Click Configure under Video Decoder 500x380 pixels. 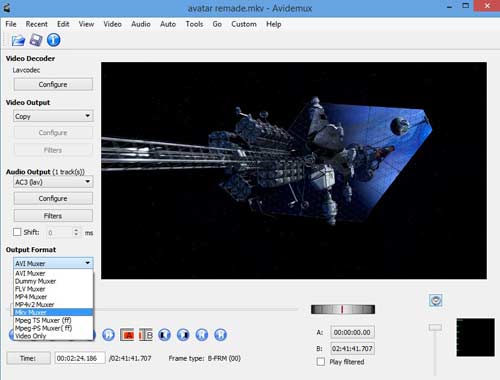(53, 84)
